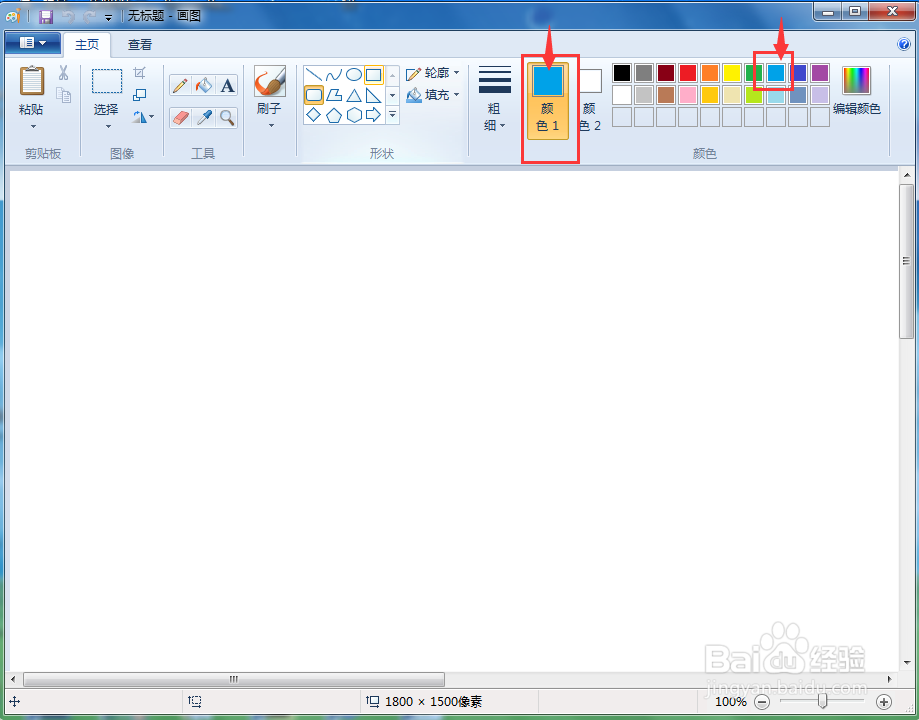919x720 pixels.
Task: Select the Eraser tool
Action: coord(181,118)
